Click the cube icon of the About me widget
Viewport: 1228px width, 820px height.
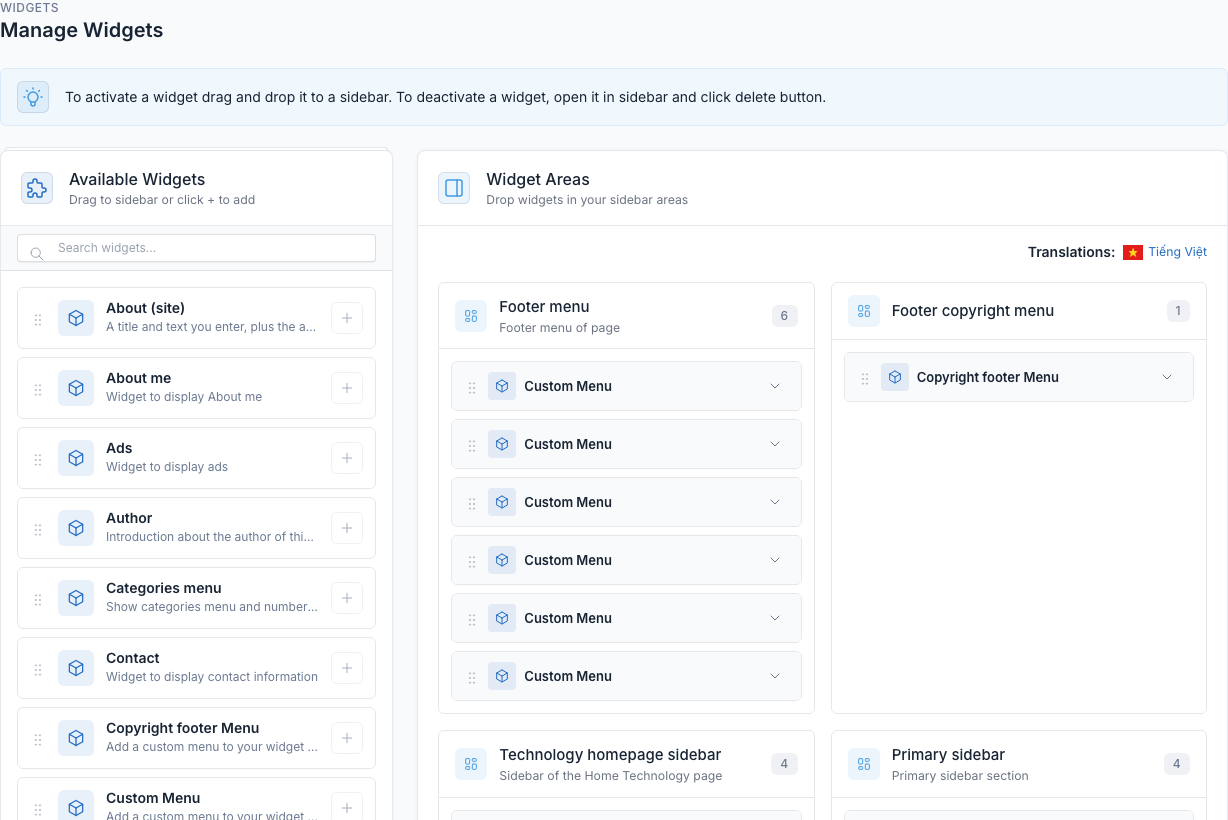pos(76,388)
